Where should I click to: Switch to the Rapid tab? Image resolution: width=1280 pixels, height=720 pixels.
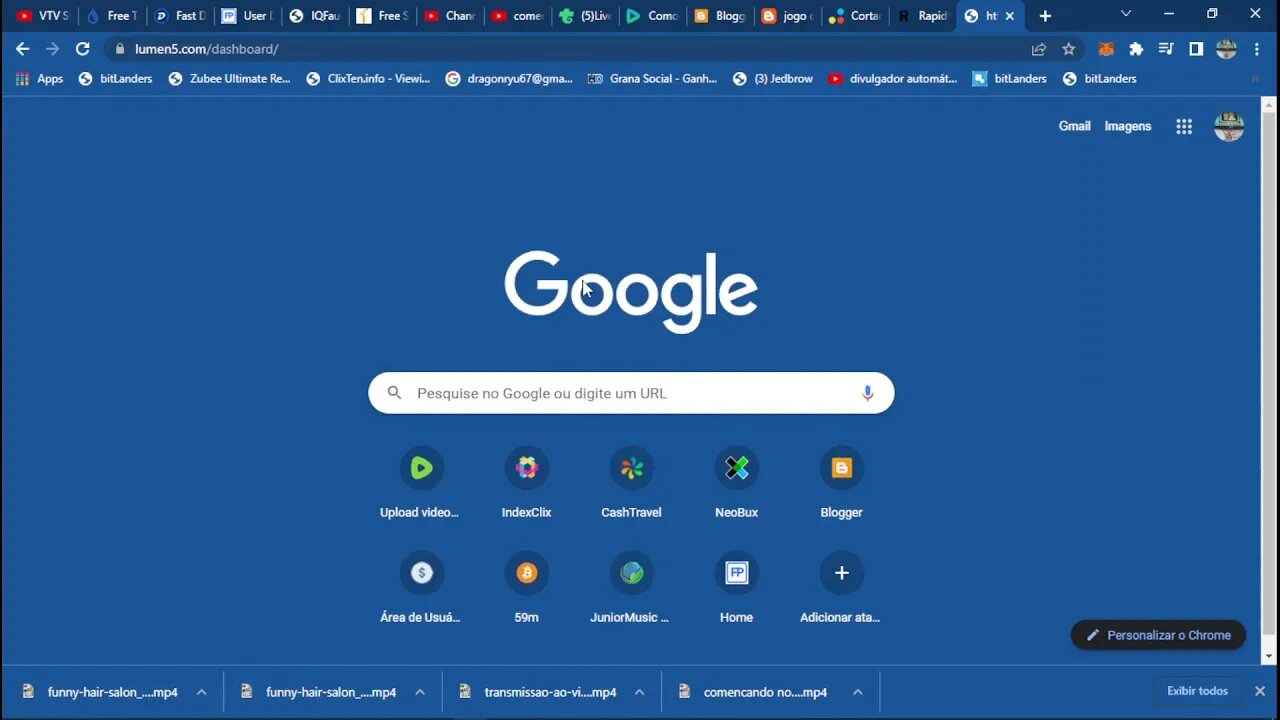pyautogui.click(x=922, y=16)
